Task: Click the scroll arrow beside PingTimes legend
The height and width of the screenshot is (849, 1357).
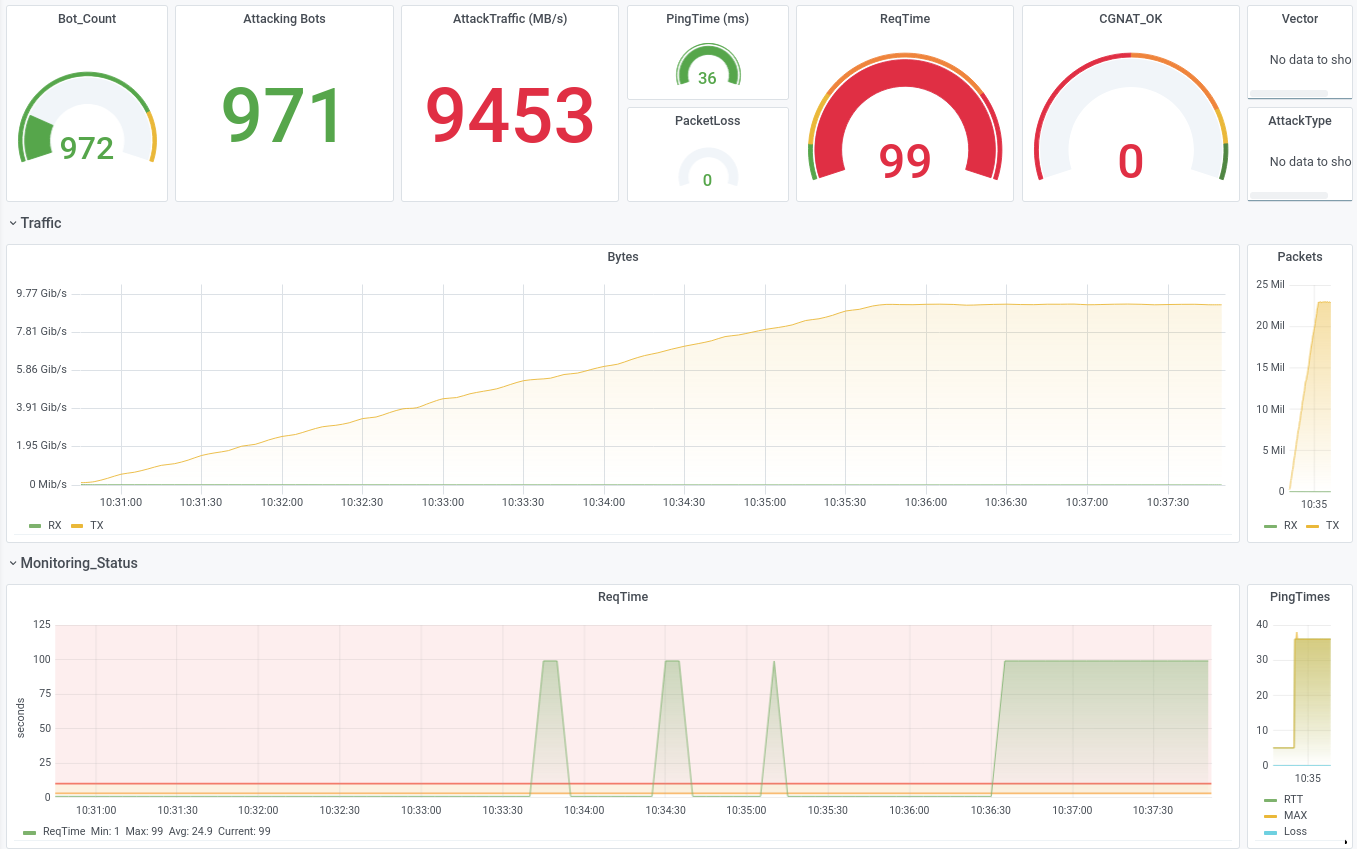Action: coord(1346,841)
